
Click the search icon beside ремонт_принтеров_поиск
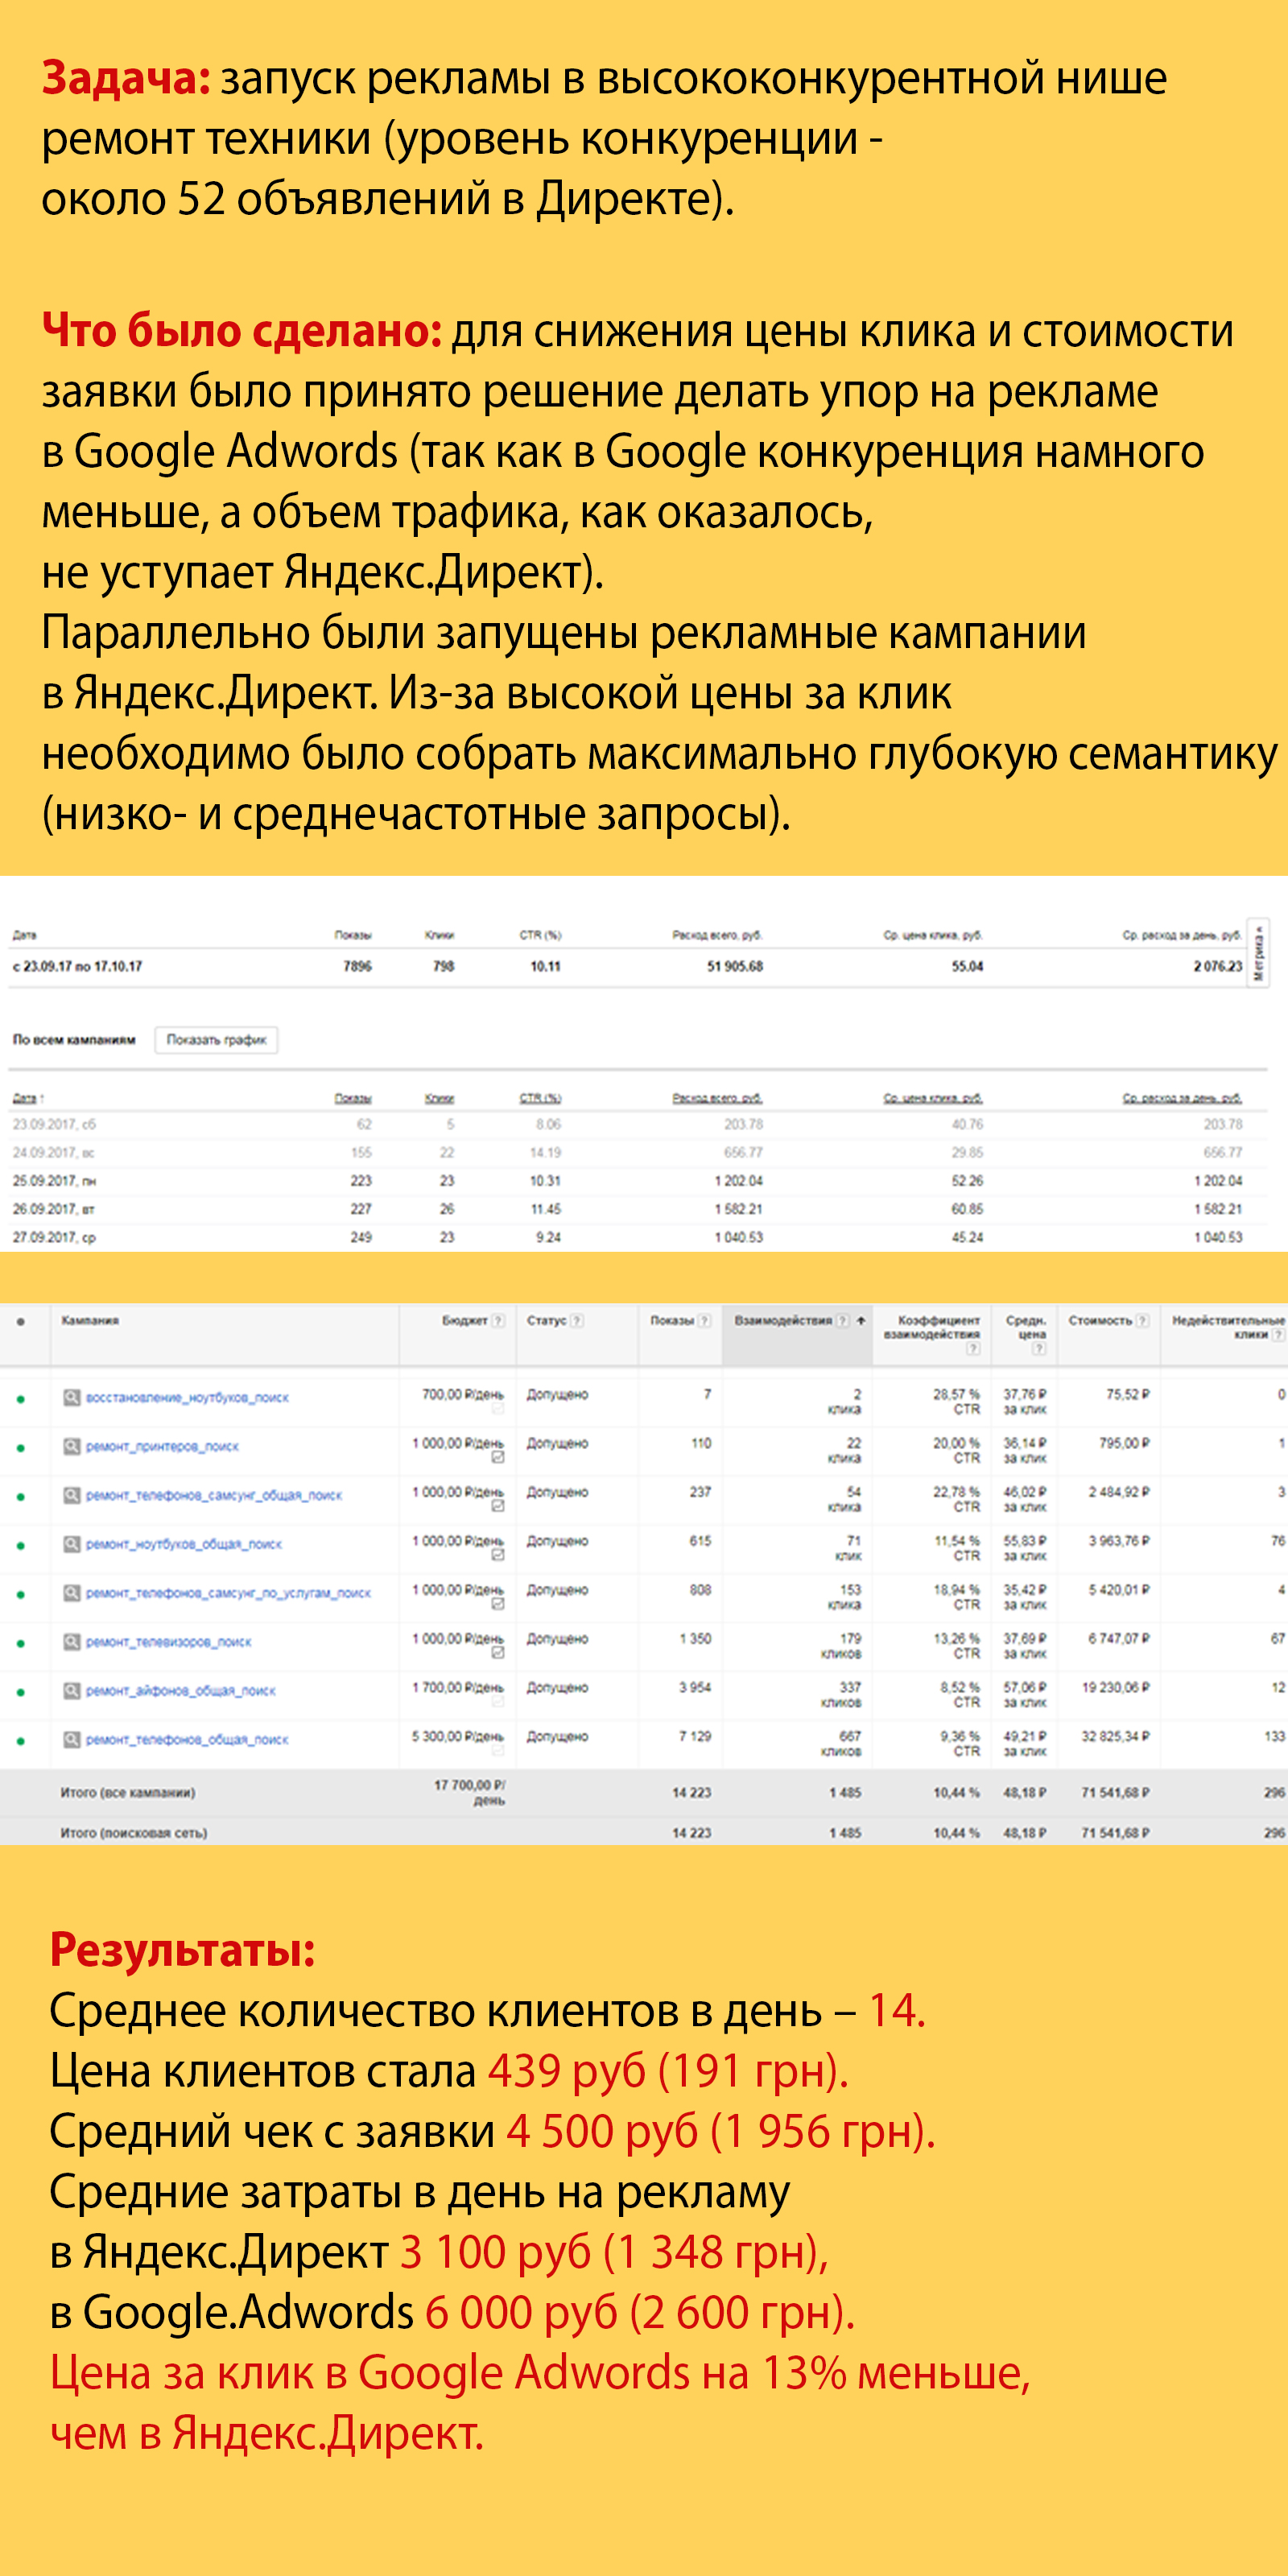click(72, 1446)
